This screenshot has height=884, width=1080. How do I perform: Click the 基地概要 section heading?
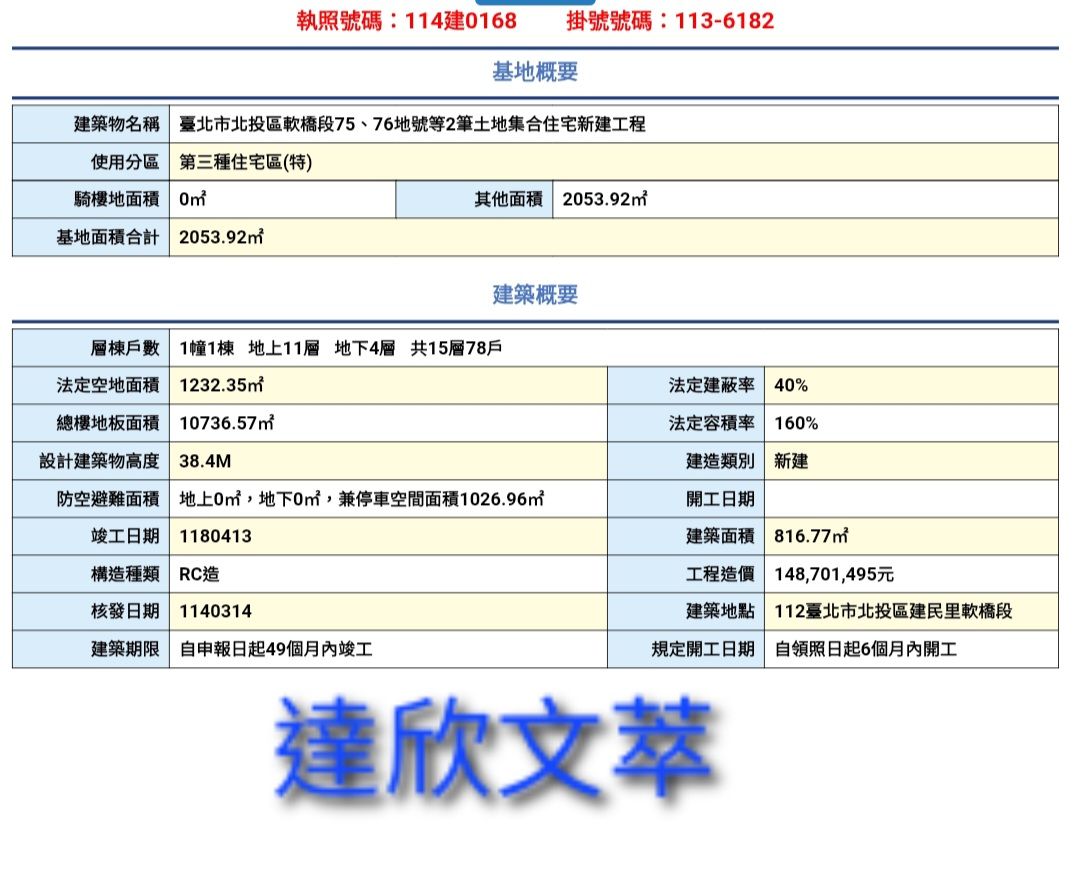click(535, 72)
